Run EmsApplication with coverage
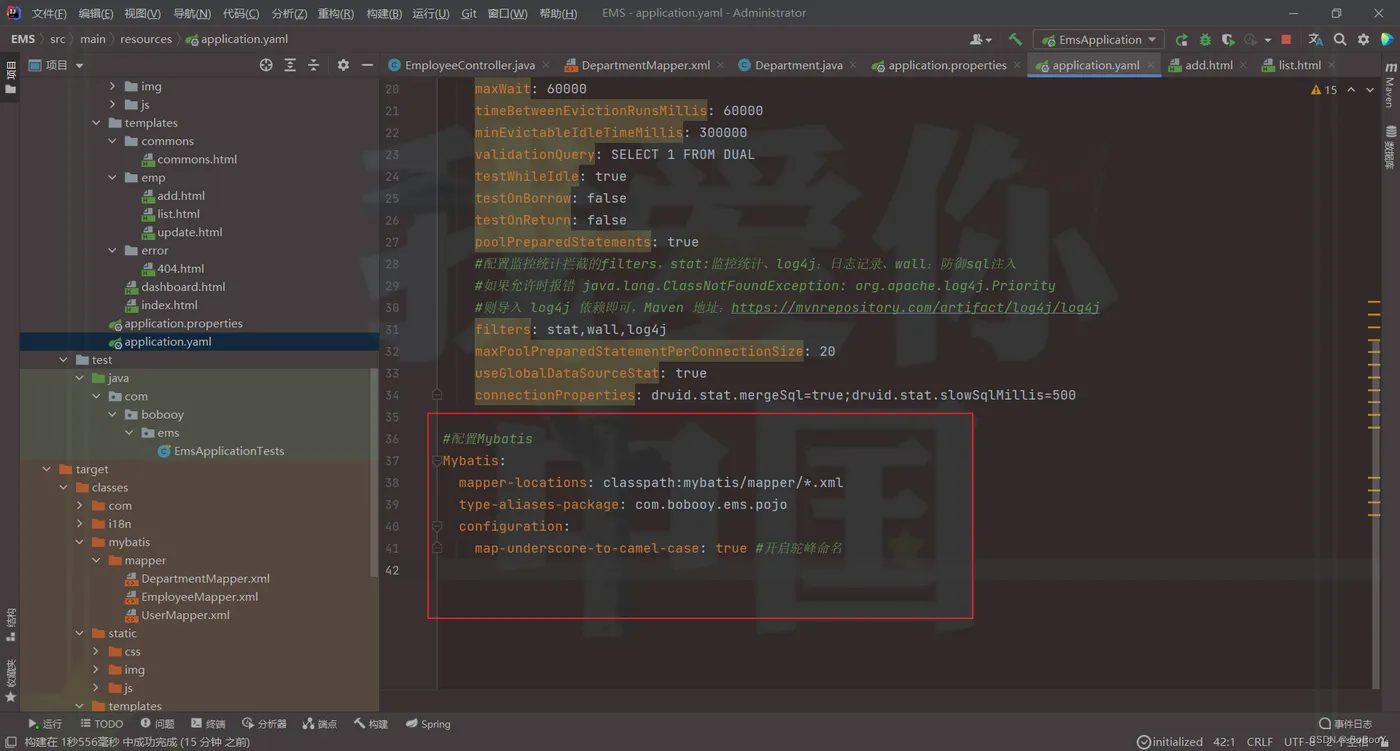 (1228, 40)
